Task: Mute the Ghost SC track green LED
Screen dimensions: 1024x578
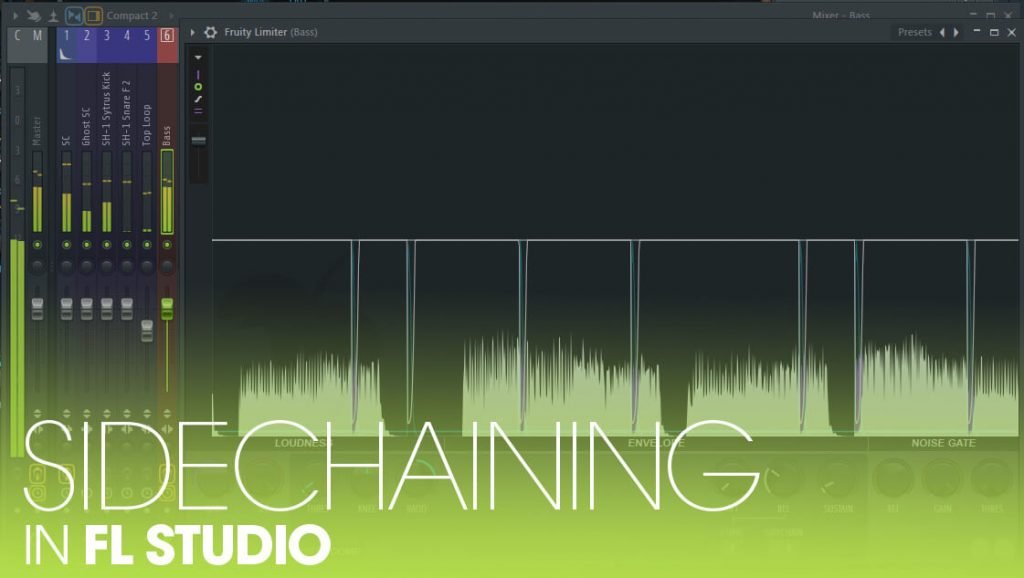Action: [x=86, y=245]
